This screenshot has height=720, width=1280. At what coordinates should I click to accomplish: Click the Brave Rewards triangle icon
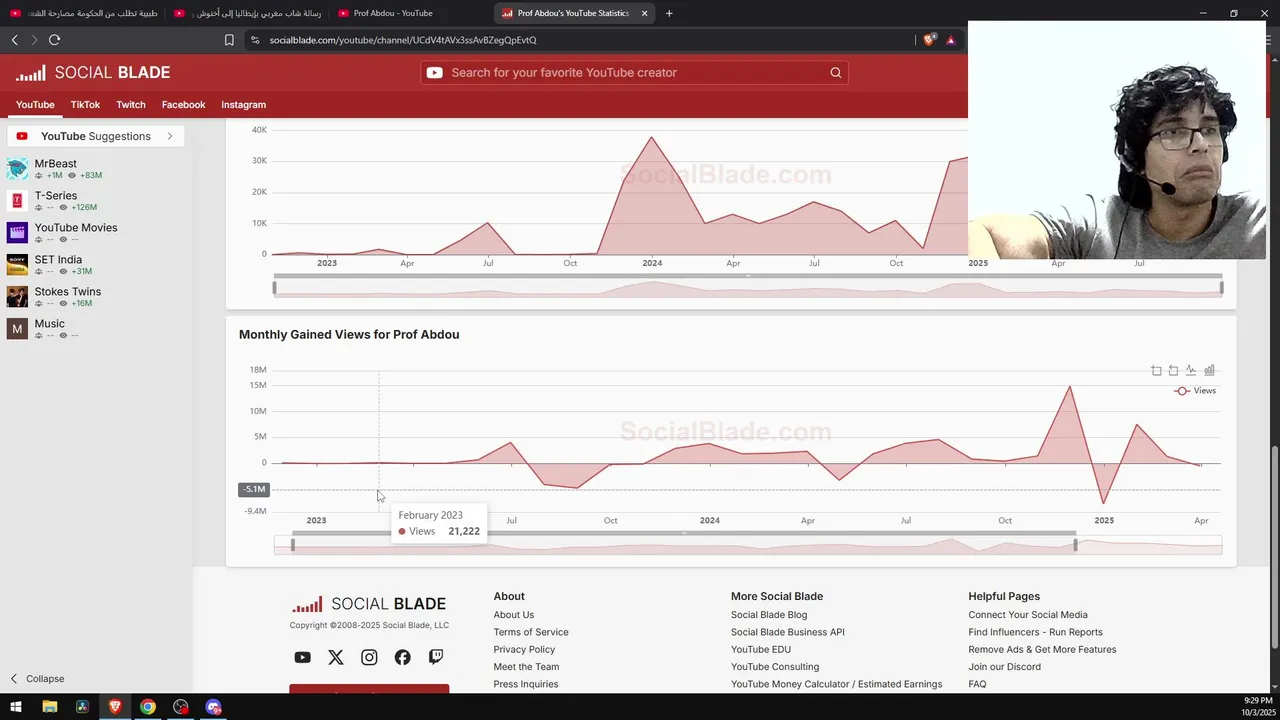click(x=950, y=40)
